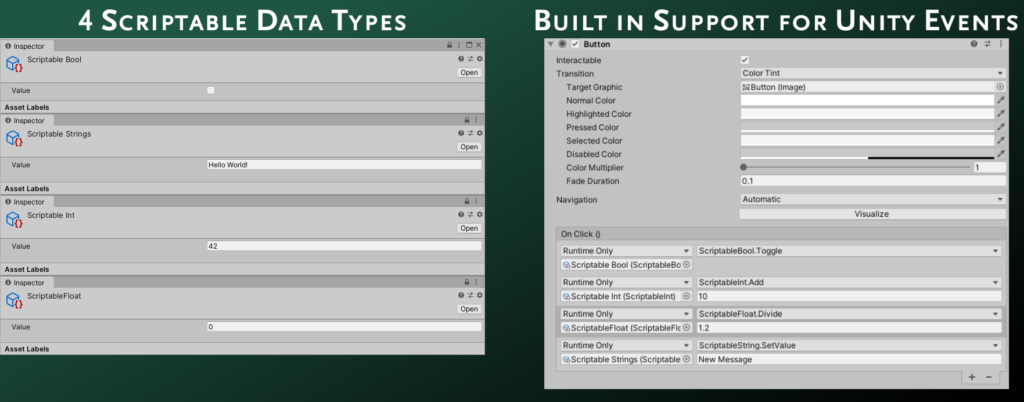Click the lock icon in the Scriptable Bool inspector
The width and height of the screenshot is (1024, 402).
pos(449,45)
